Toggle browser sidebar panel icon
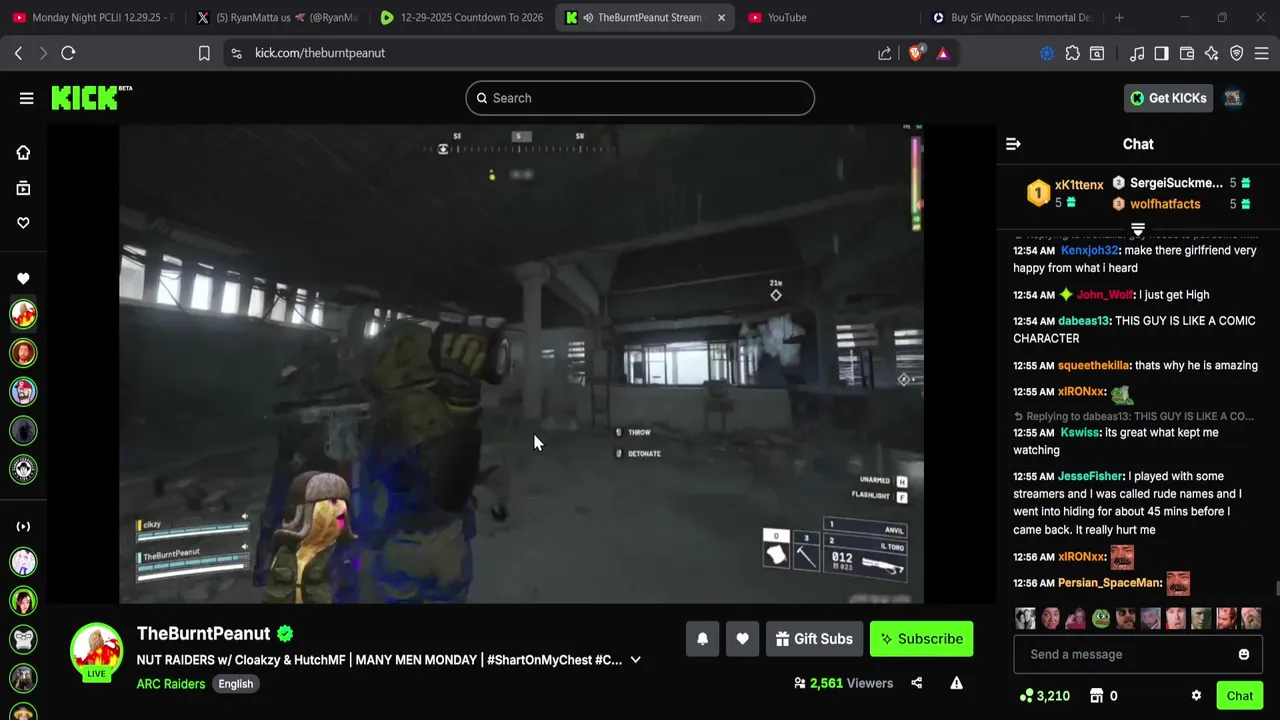Viewport: 1280px width, 720px height. pos(1161,53)
